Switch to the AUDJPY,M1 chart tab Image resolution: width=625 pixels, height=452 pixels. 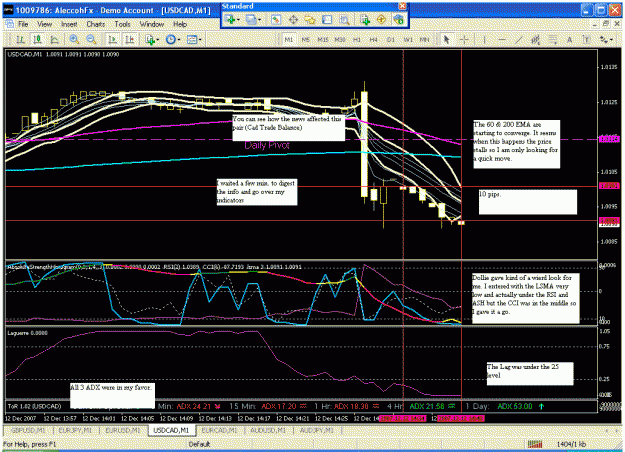tap(316, 430)
